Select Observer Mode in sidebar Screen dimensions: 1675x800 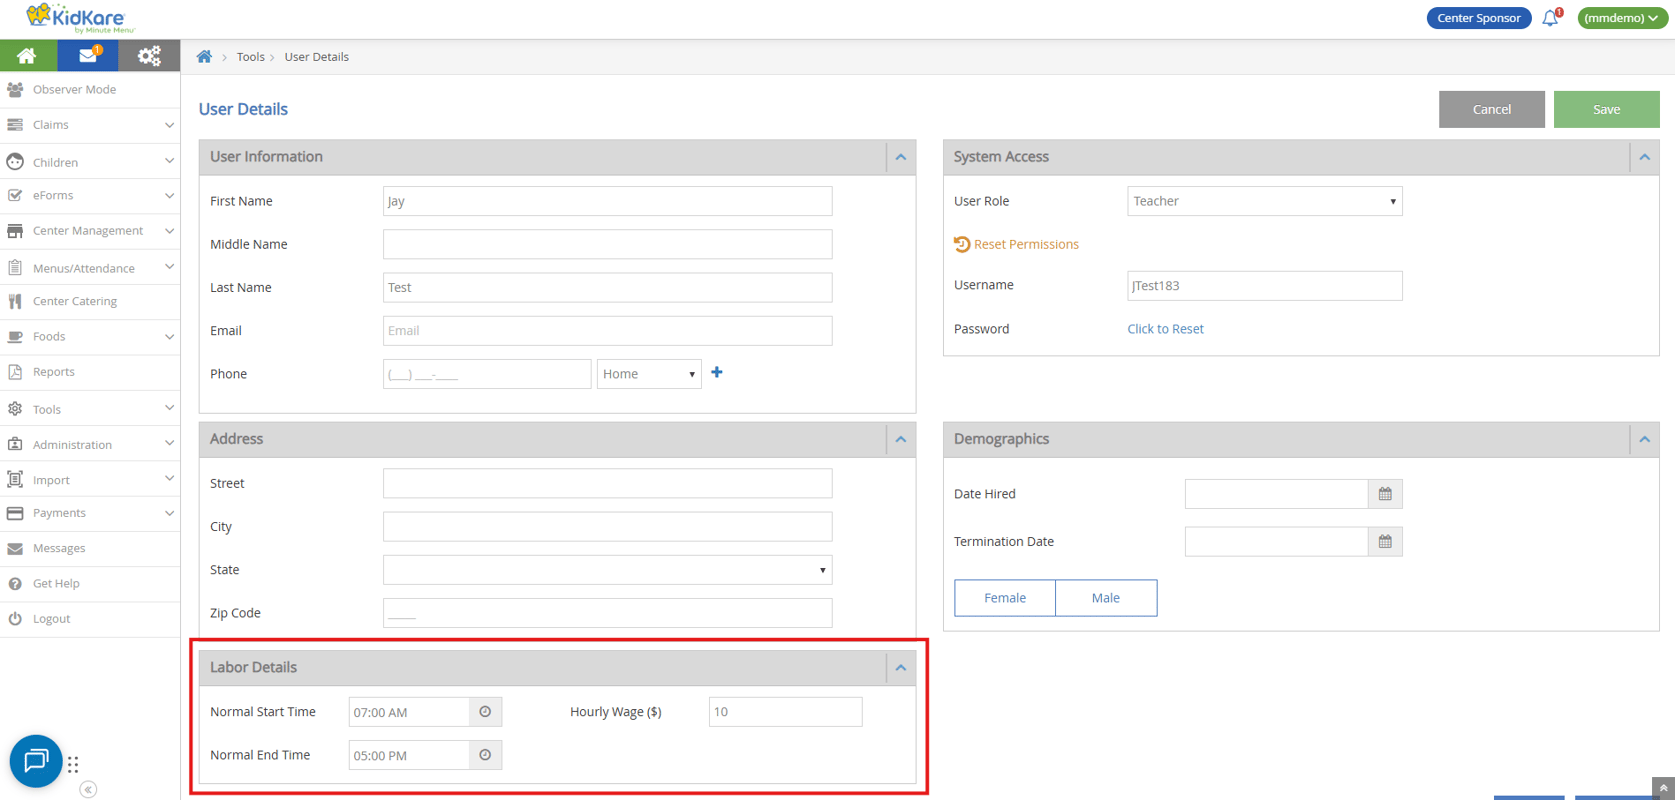click(90, 90)
